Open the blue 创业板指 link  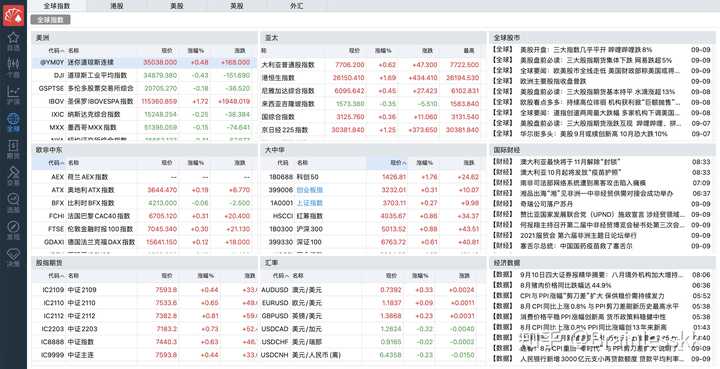pyautogui.click(x=310, y=190)
